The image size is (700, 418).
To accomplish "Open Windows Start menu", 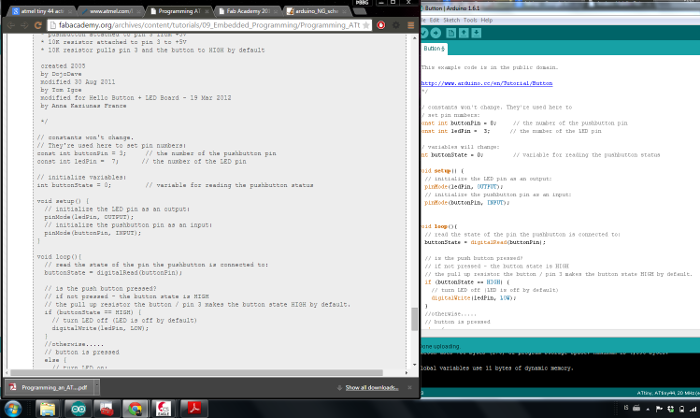I will click(12, 409).
